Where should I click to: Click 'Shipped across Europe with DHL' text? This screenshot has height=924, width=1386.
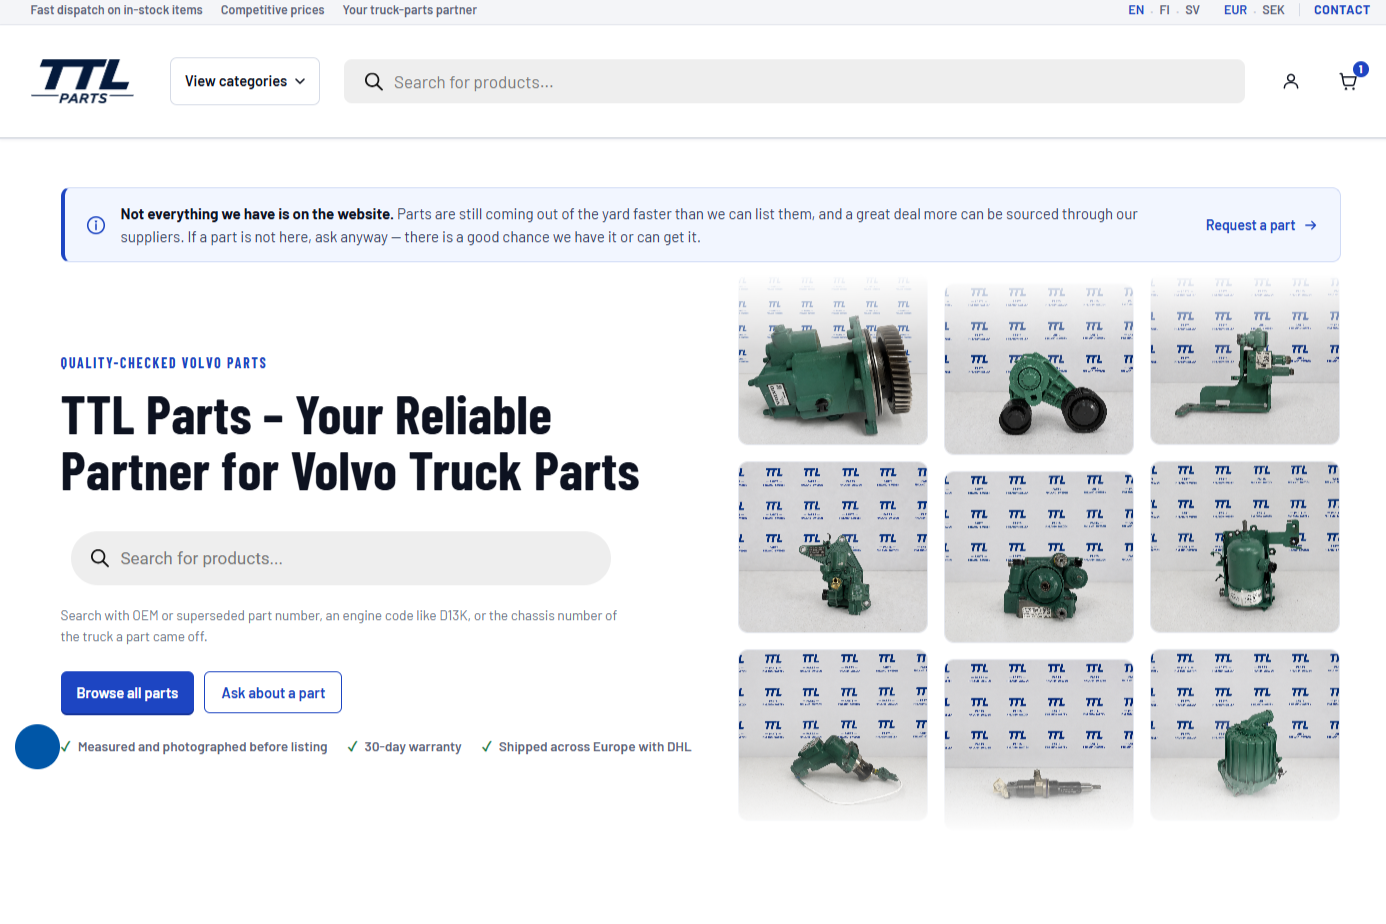[595, 747]
